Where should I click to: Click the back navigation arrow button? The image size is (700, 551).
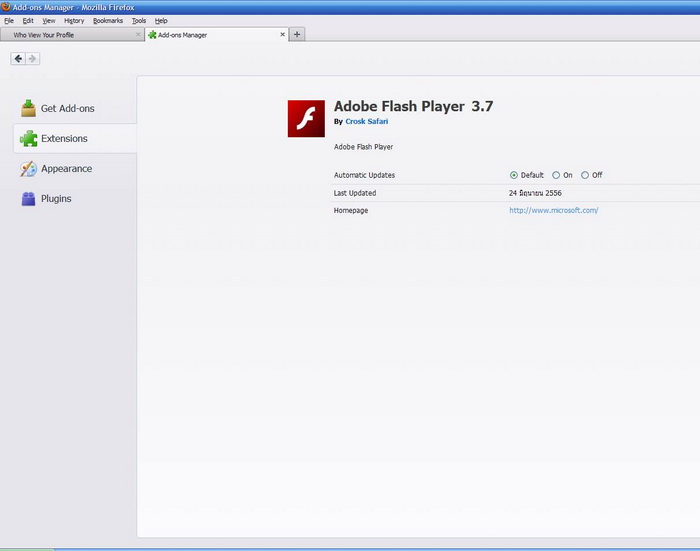(18, 58)
